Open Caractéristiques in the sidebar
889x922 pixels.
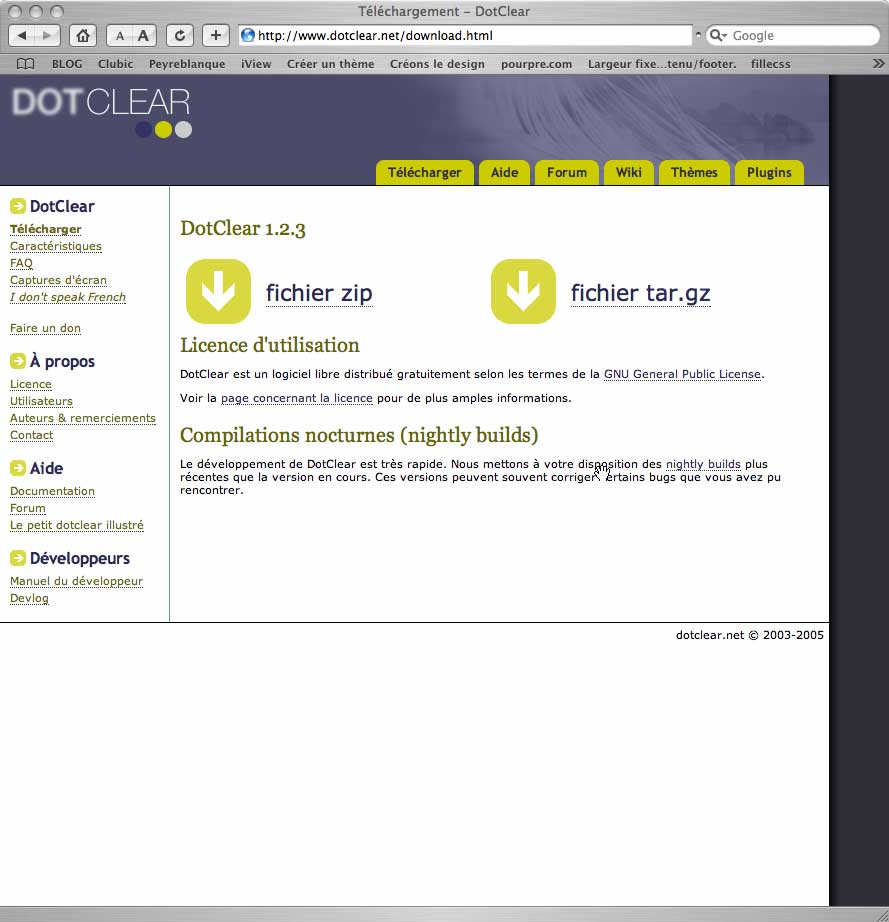click(x=56, y=246)
